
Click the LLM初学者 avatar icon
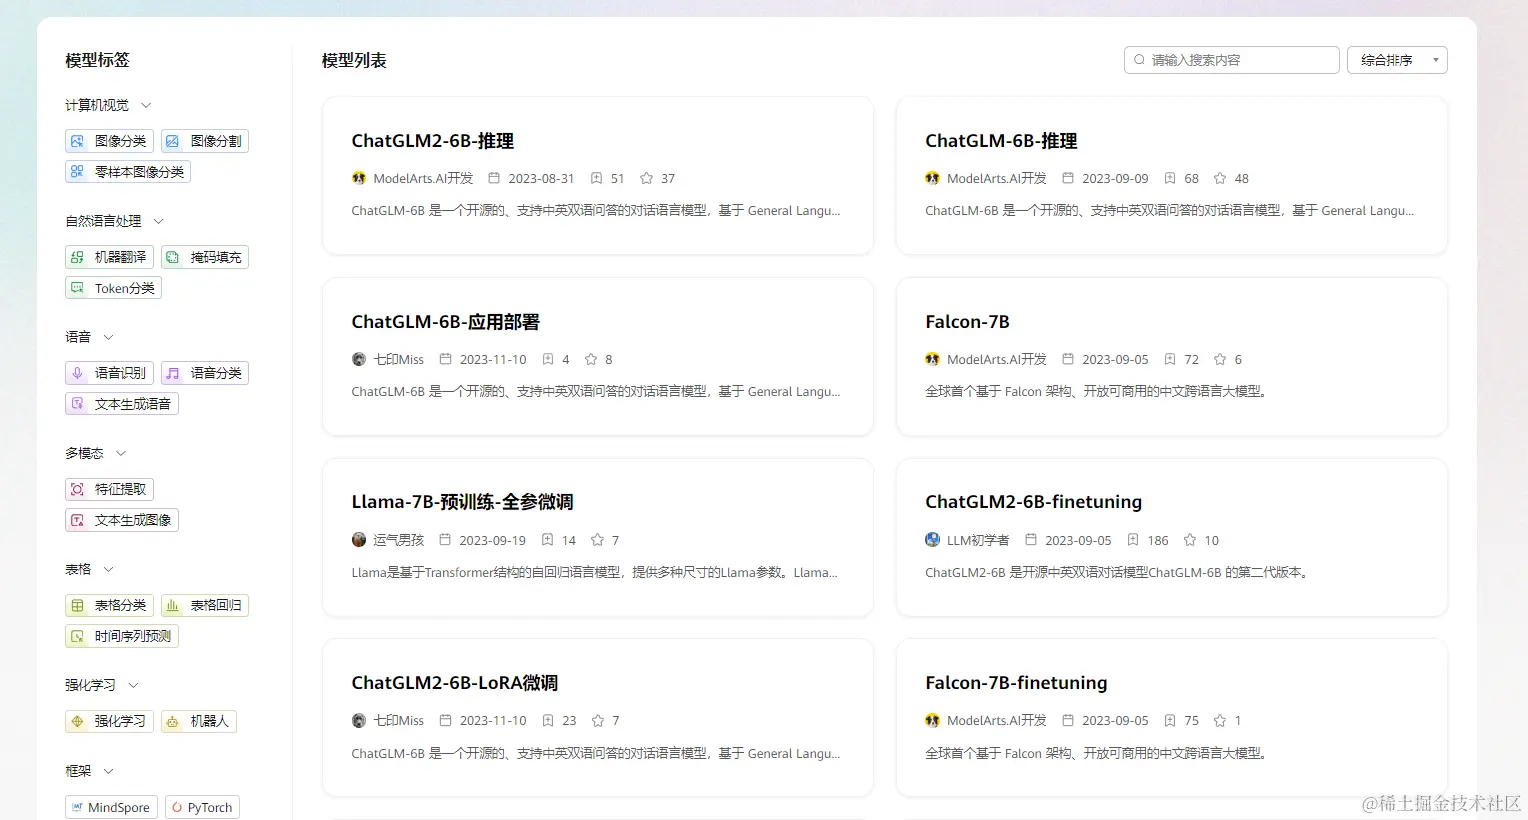tap(932, 540)
